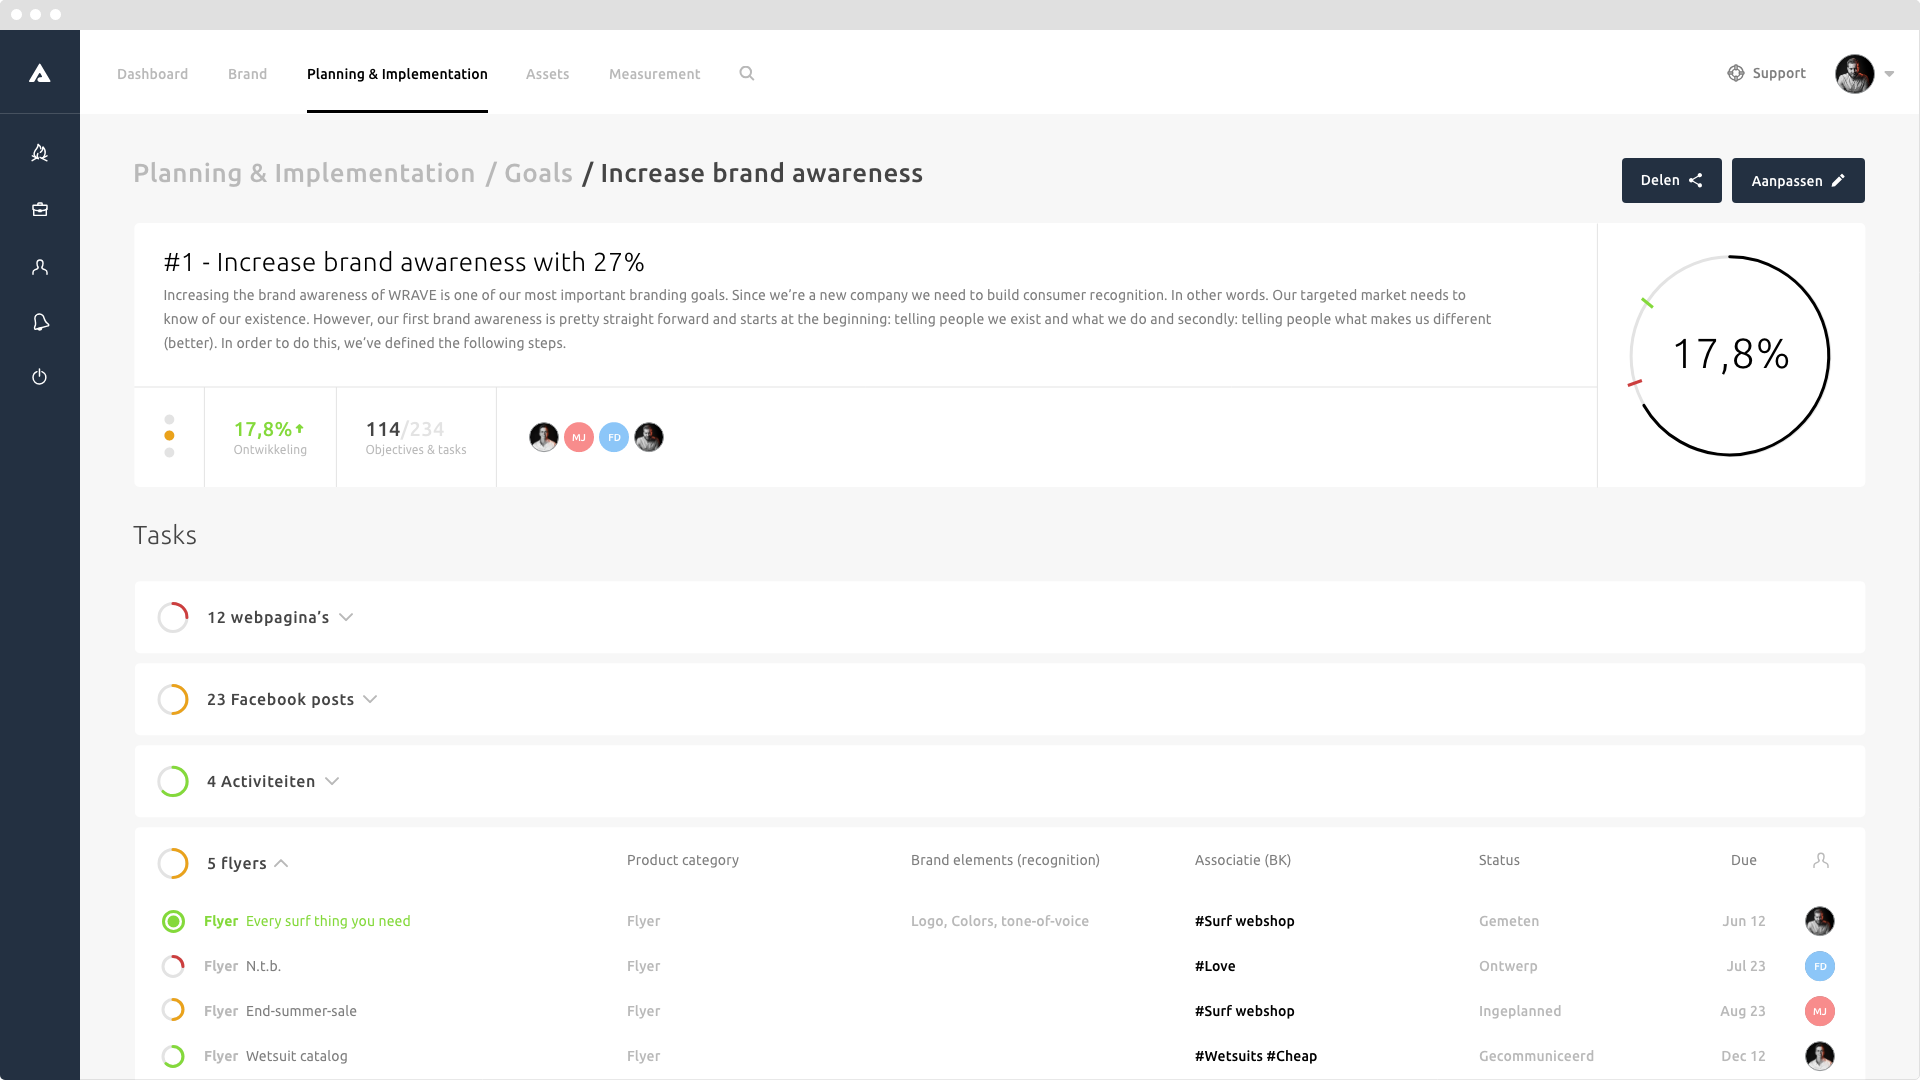Viewport: 1920px width, 1080px height.
Task: Click the FD team member avatar in goal card
Action: click(x=614, y=437)
